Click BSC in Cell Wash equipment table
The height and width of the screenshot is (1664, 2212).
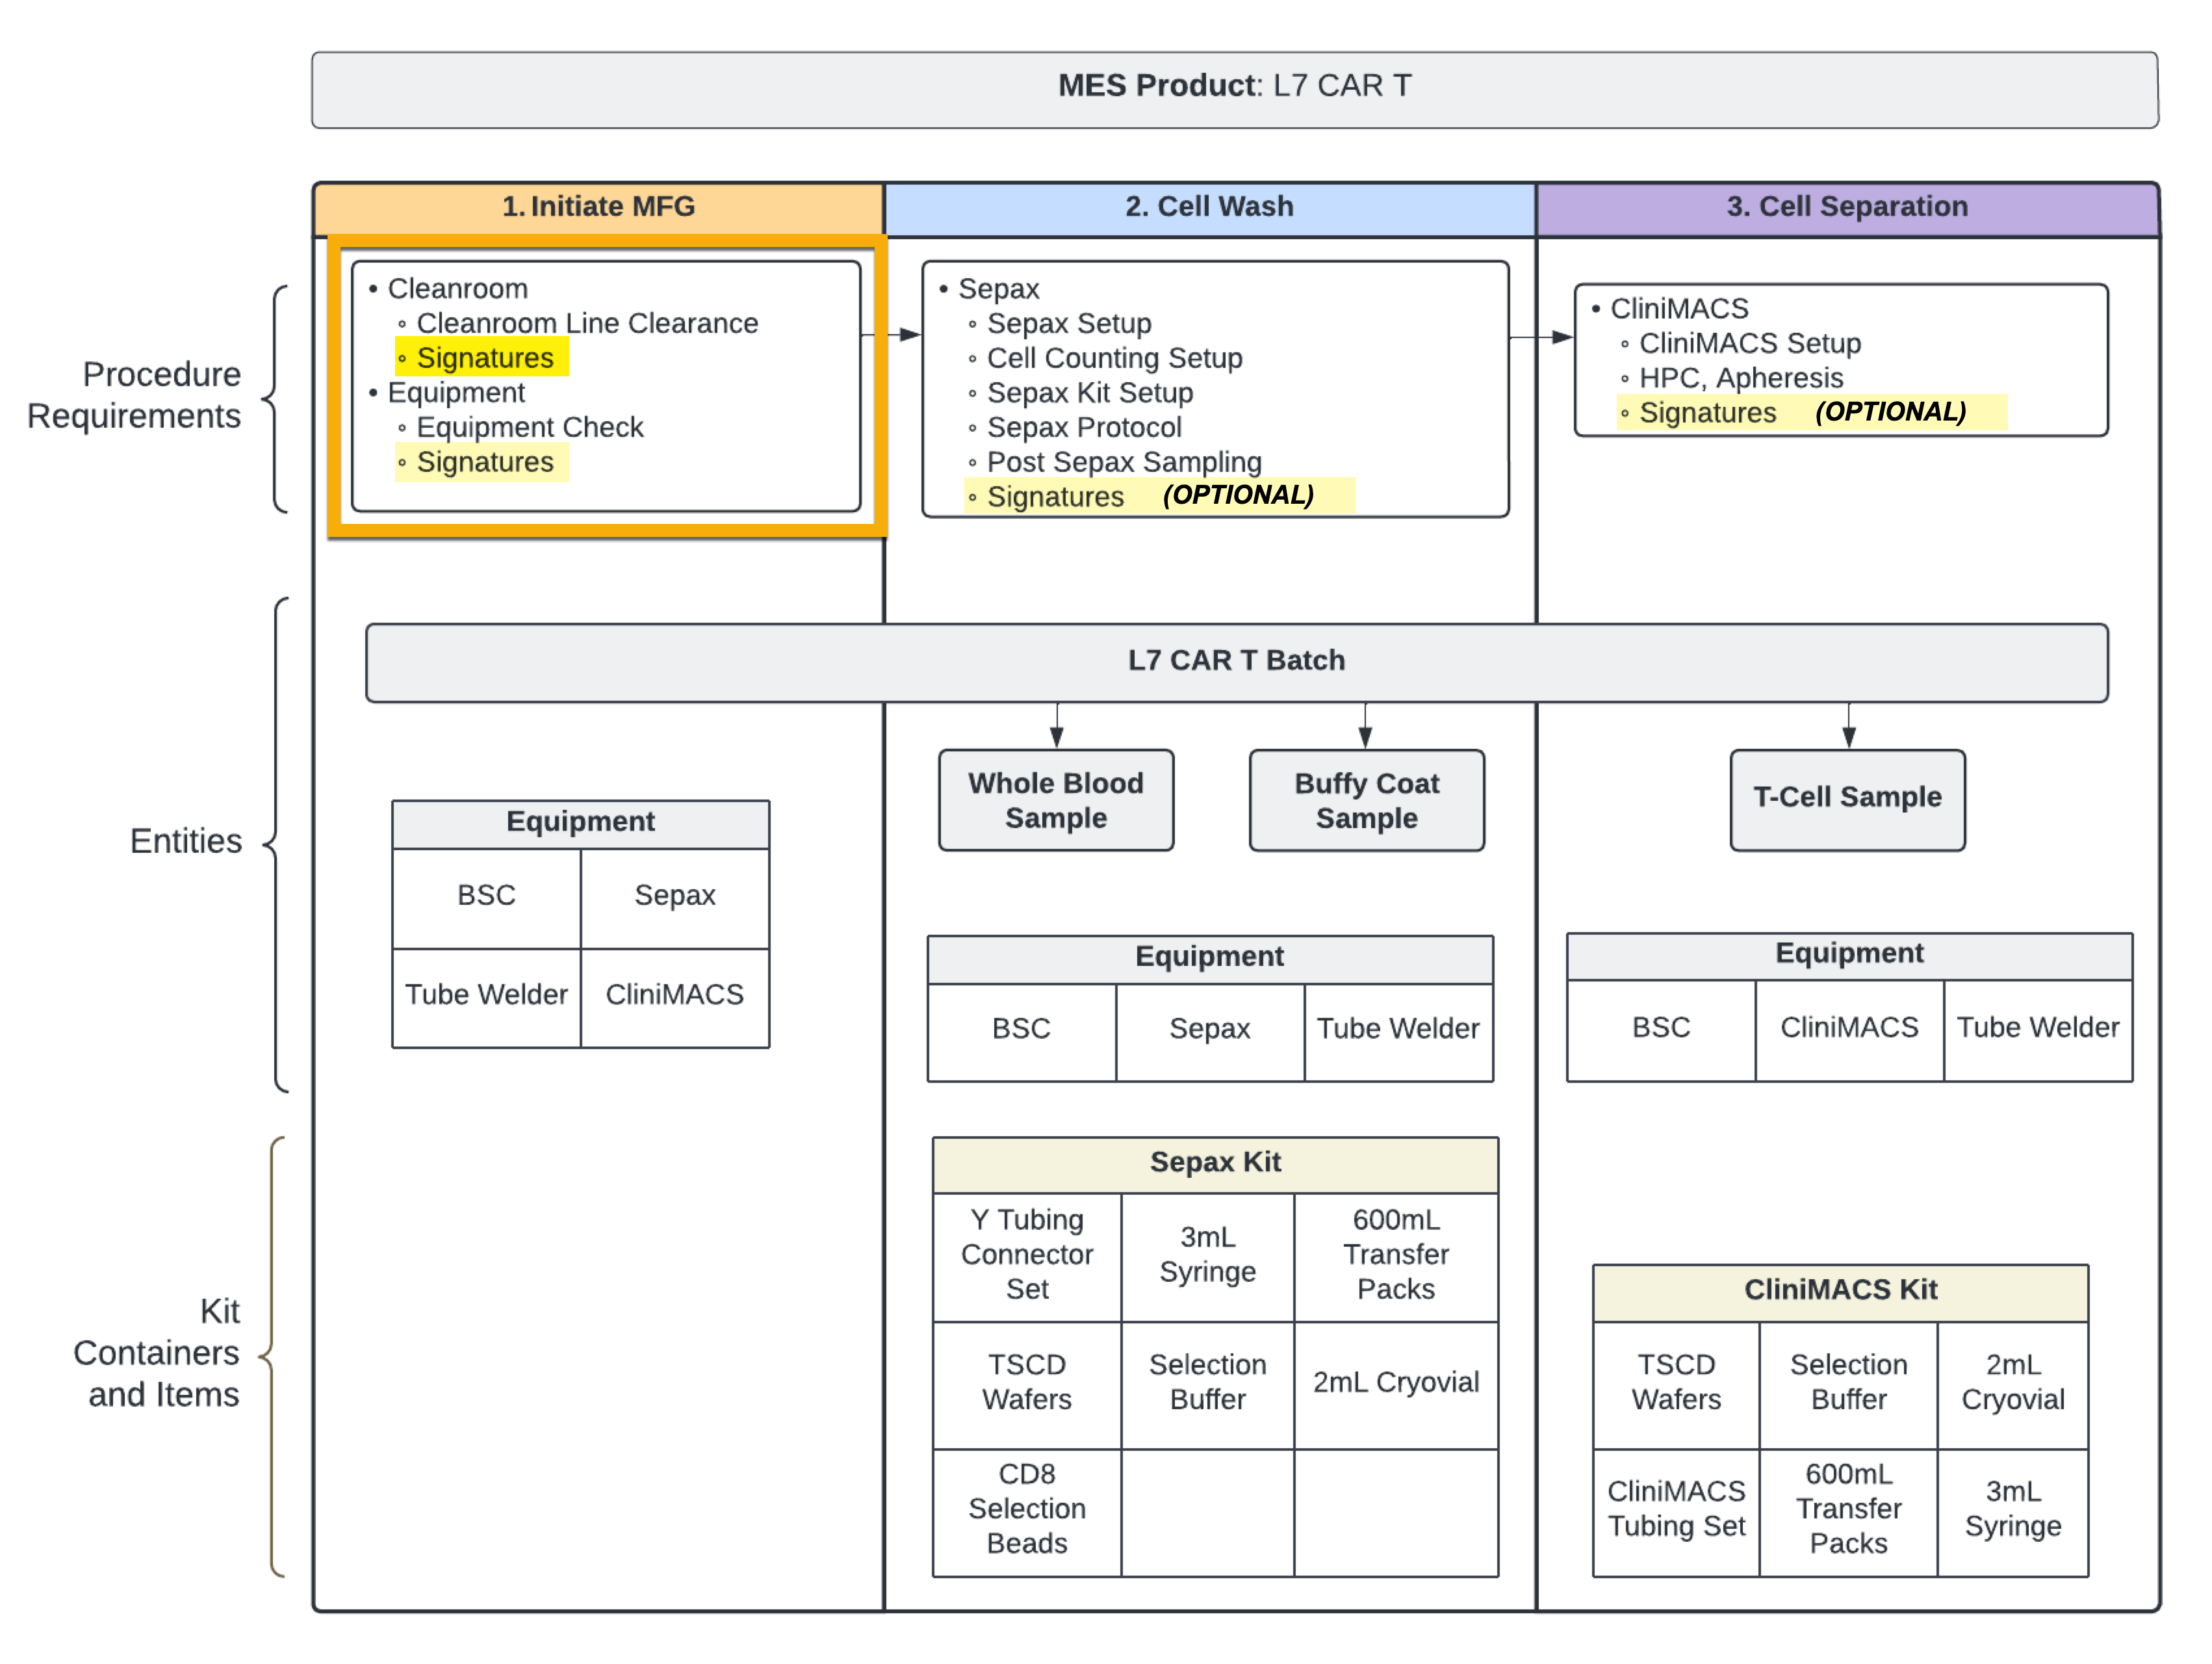1022,1032
